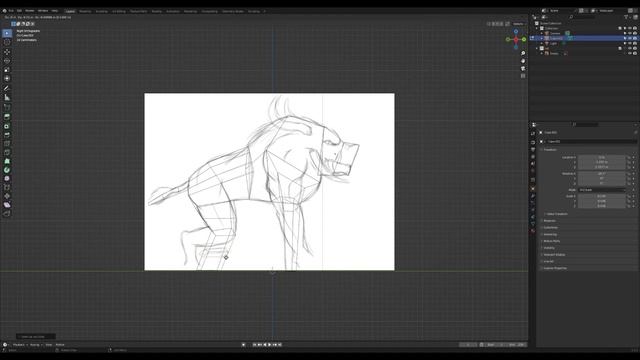Select the Smooth vertices tool
Viewport: 640px width, 360px height.
[7, 178]
